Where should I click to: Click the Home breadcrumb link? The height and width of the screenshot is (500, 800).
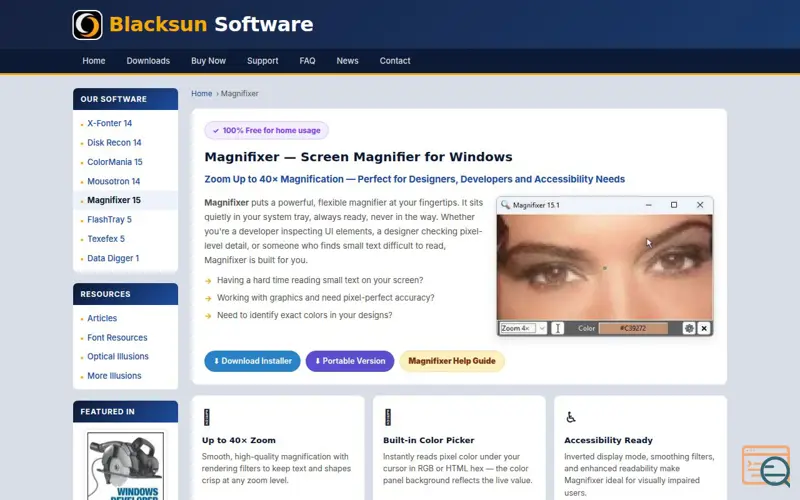[x=202, y=93]
